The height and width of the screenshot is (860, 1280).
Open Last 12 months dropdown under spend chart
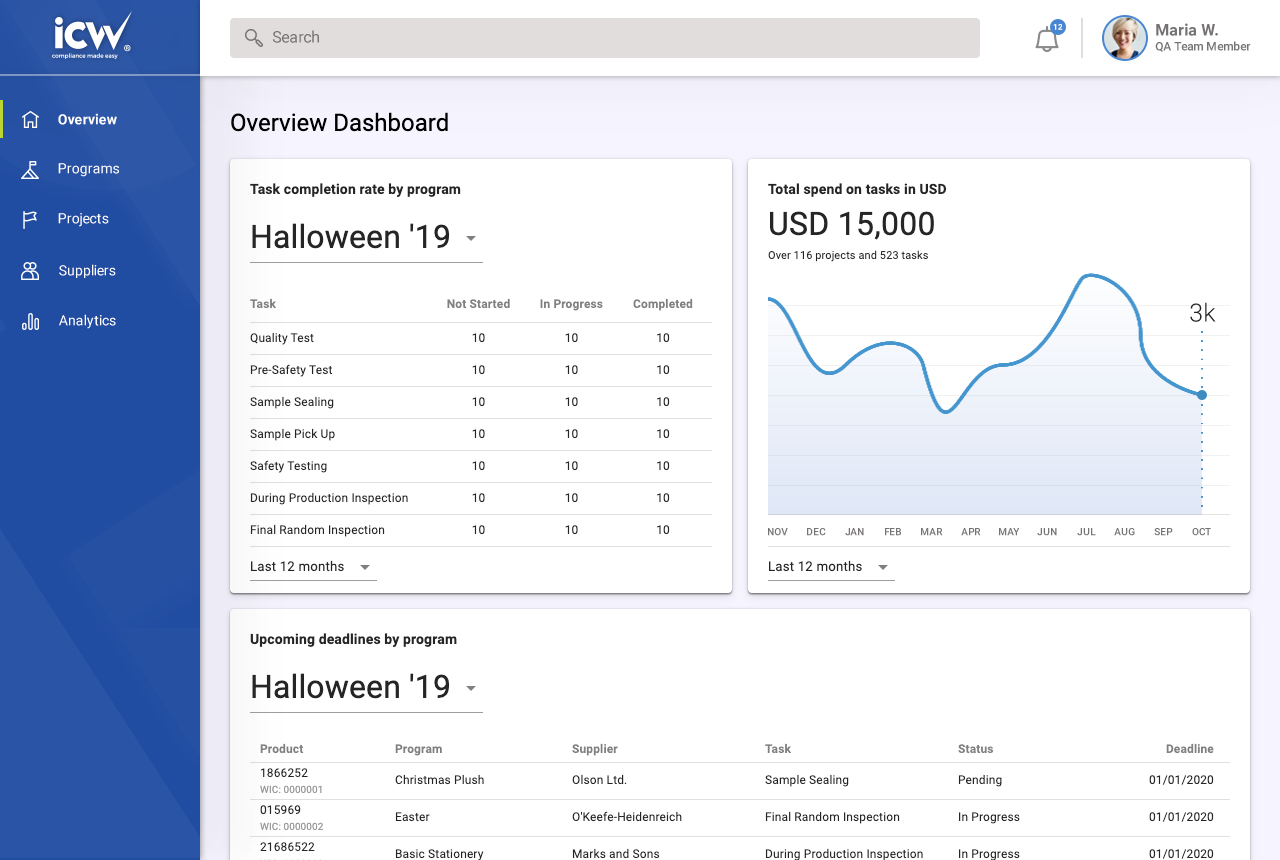tap(883, 567)
